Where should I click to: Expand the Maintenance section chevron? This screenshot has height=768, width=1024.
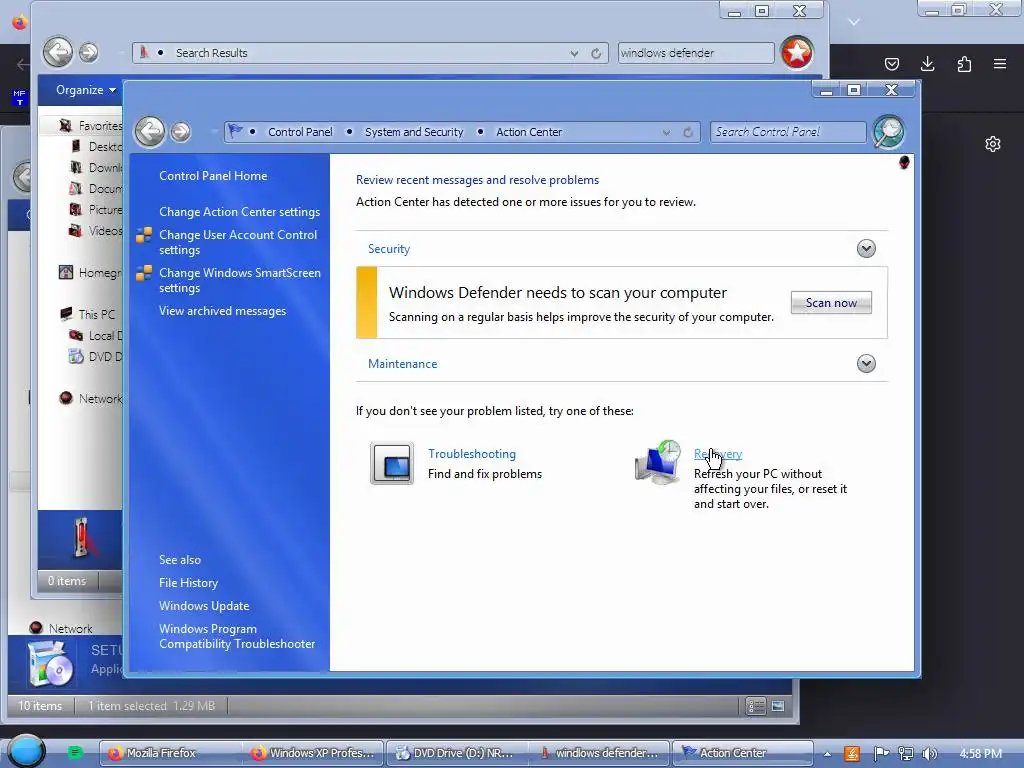click(866, 364)
